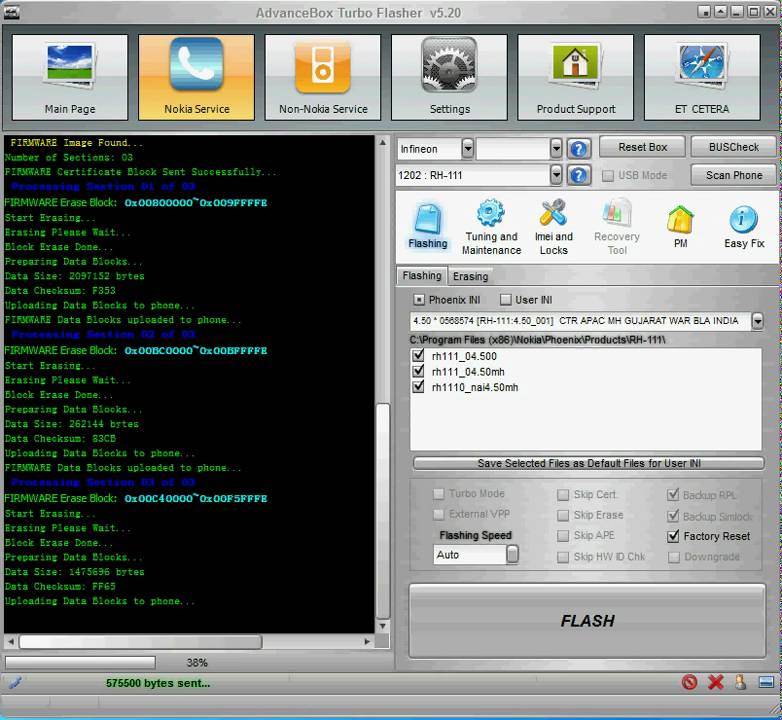Click the up-arrow icon in title bar
This screenshot has width=782, height=720.
click(720, 11)
